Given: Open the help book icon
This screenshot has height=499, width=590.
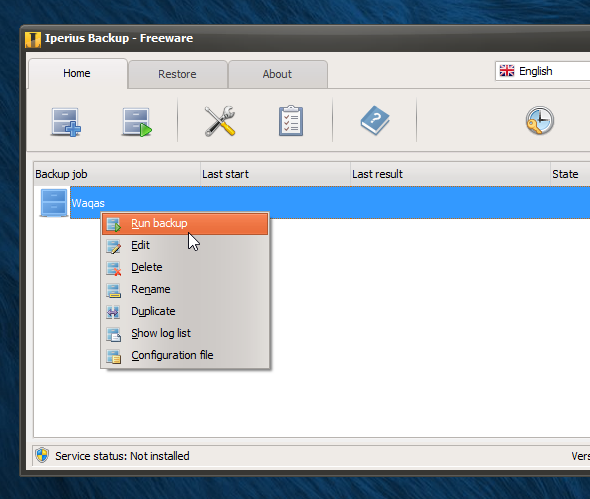Looking at the screenshot, I should pyautogui.click(x=375, y=120).
